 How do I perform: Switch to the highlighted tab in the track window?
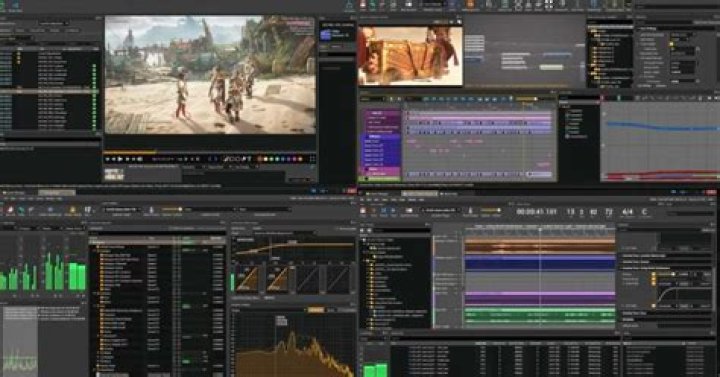pos(420,194)
